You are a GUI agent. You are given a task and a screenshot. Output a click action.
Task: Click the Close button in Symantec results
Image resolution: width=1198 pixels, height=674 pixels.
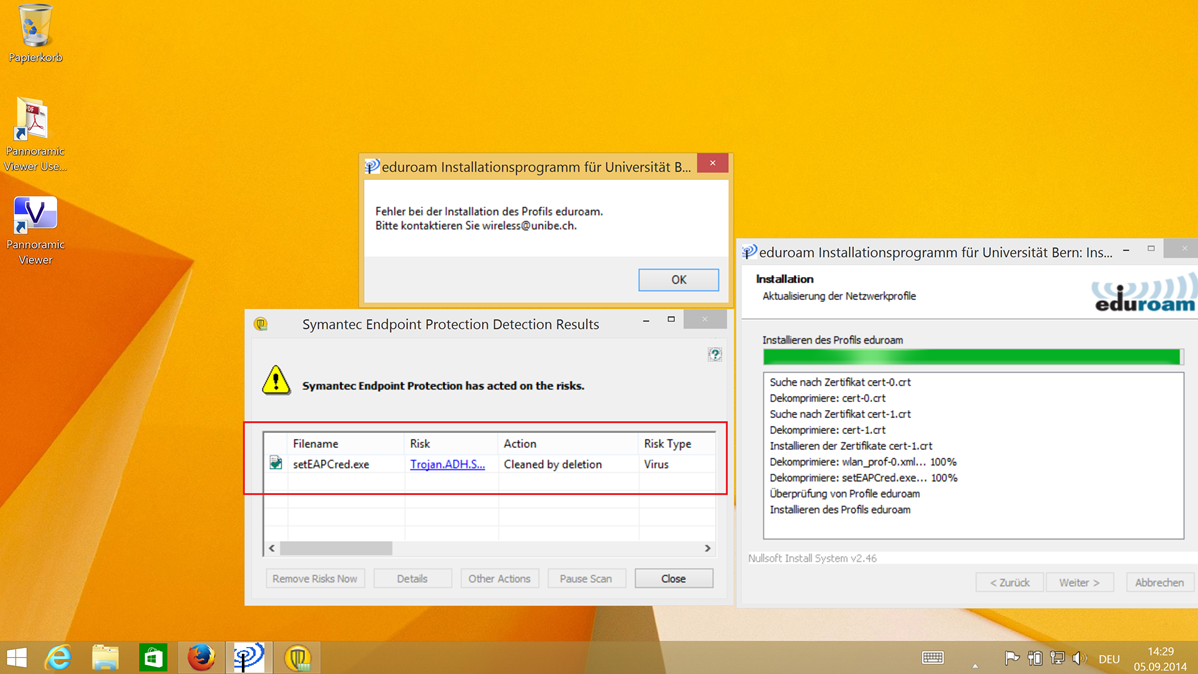[x=673, y=578]
